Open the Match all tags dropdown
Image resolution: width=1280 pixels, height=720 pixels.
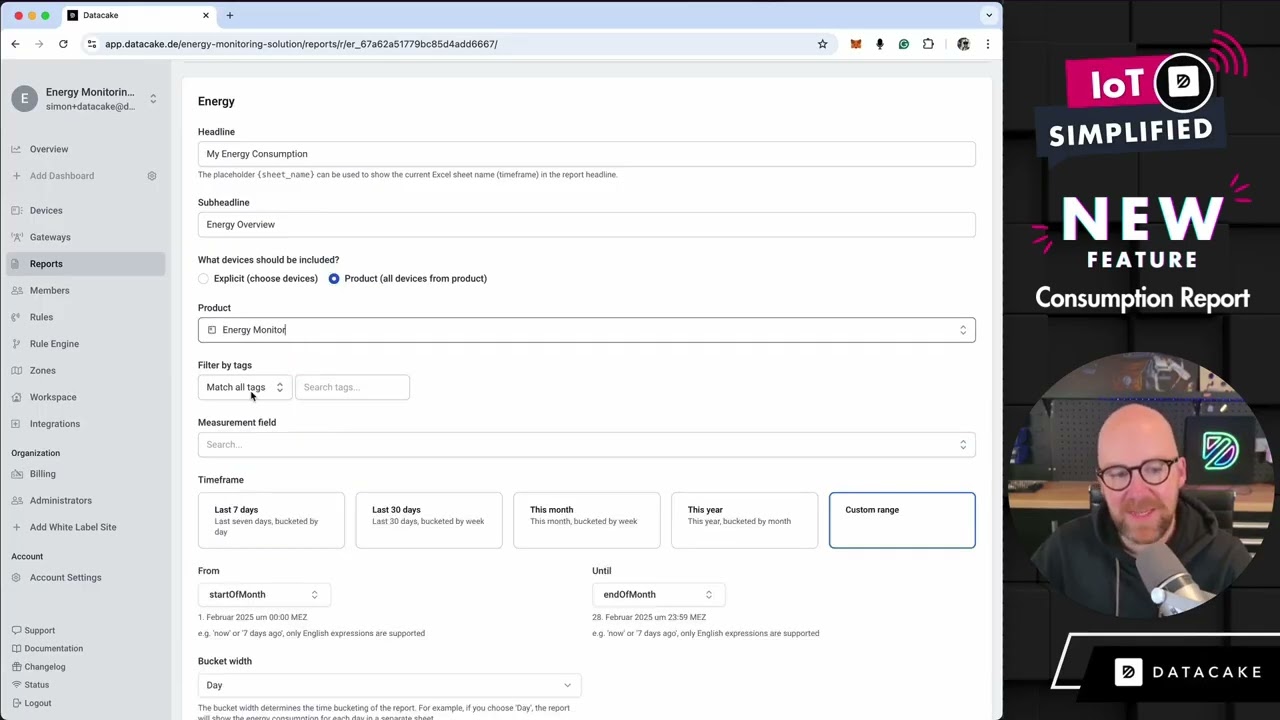(x=245, y=387)
